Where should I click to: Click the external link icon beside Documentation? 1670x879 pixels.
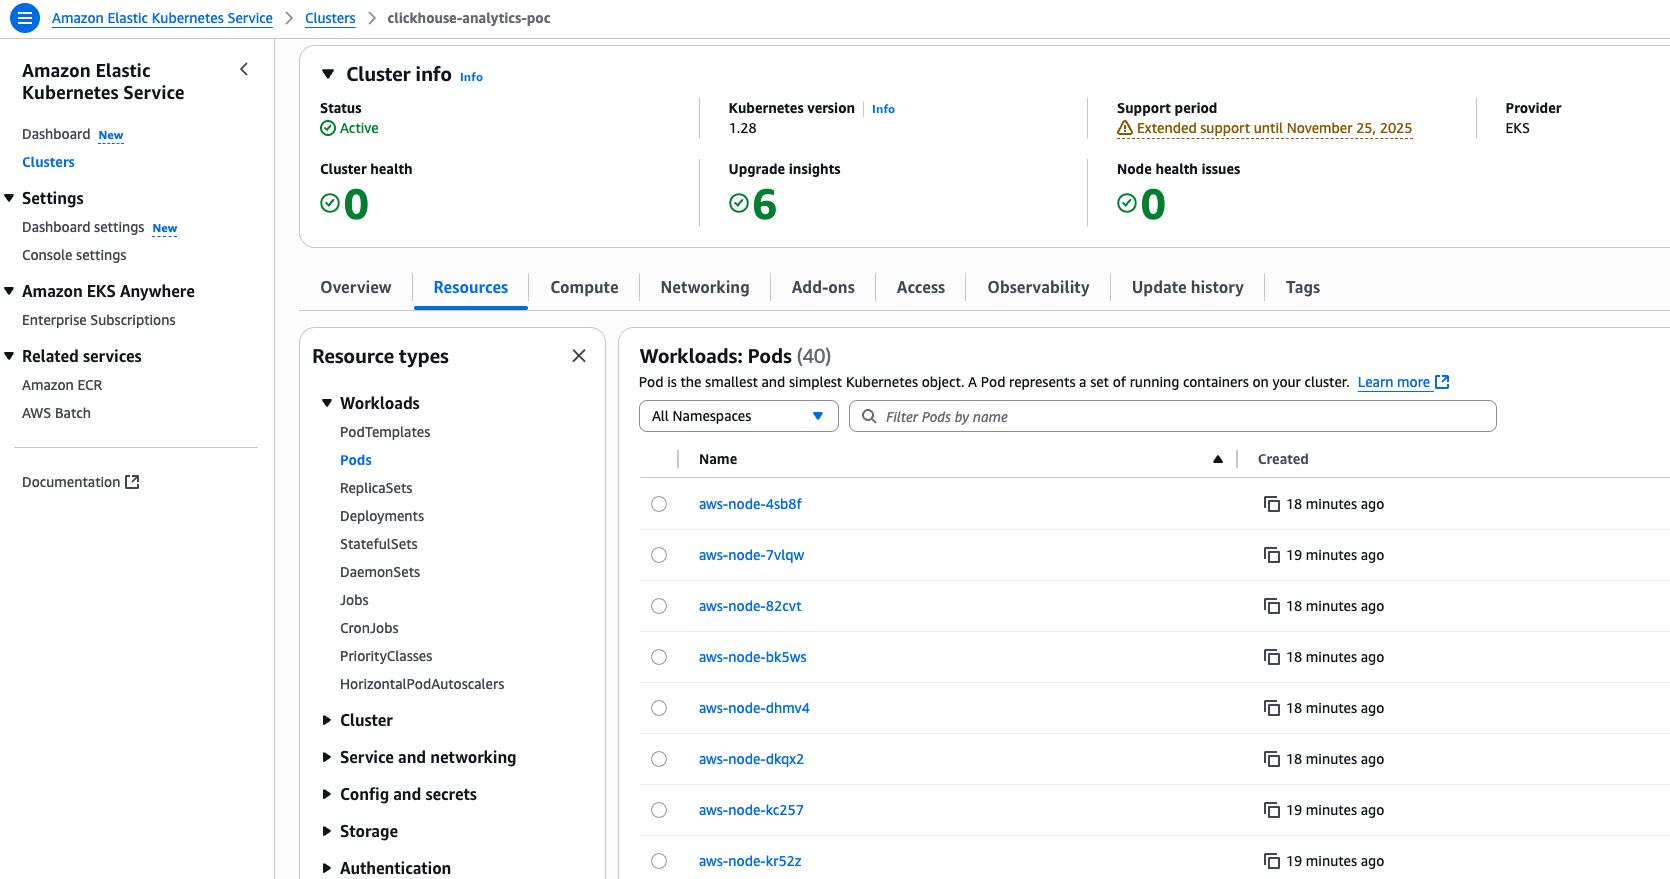point(132,482)
